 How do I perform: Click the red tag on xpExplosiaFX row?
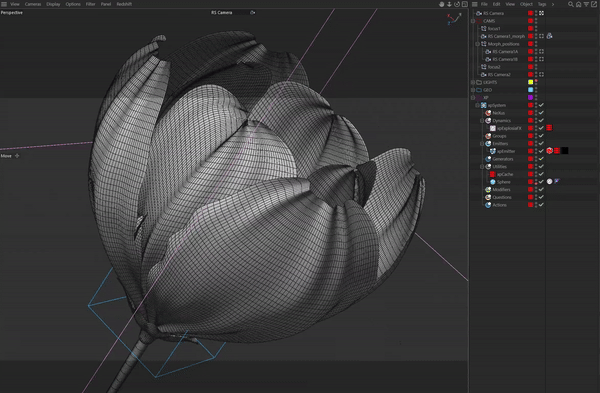[x=549, y=128]
